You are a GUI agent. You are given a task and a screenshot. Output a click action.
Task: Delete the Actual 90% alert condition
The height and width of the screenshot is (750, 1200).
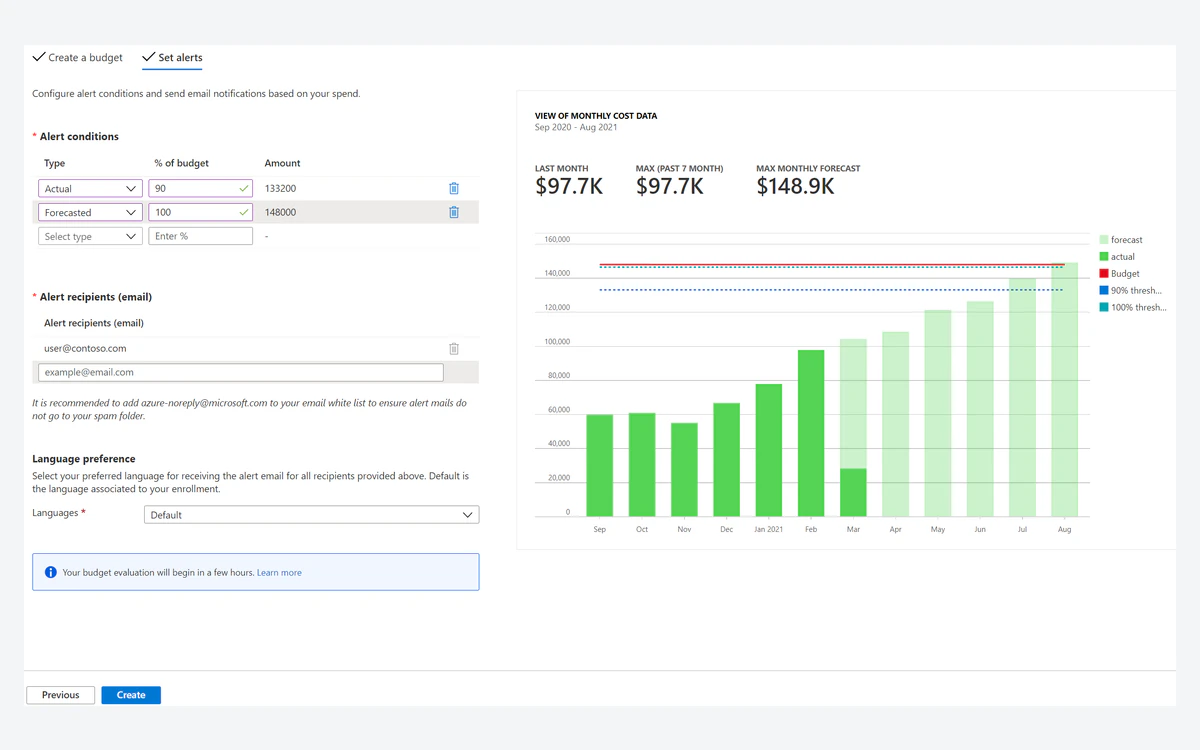(454, 188)
